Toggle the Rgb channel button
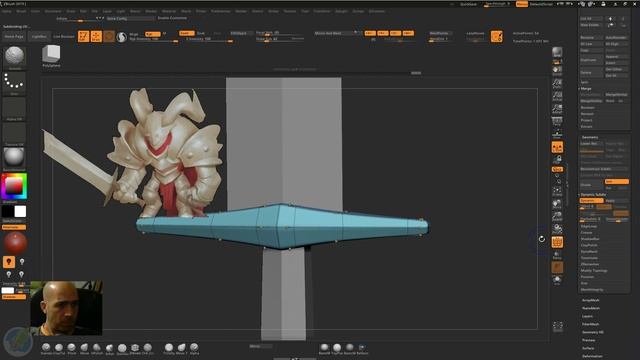 152,34
